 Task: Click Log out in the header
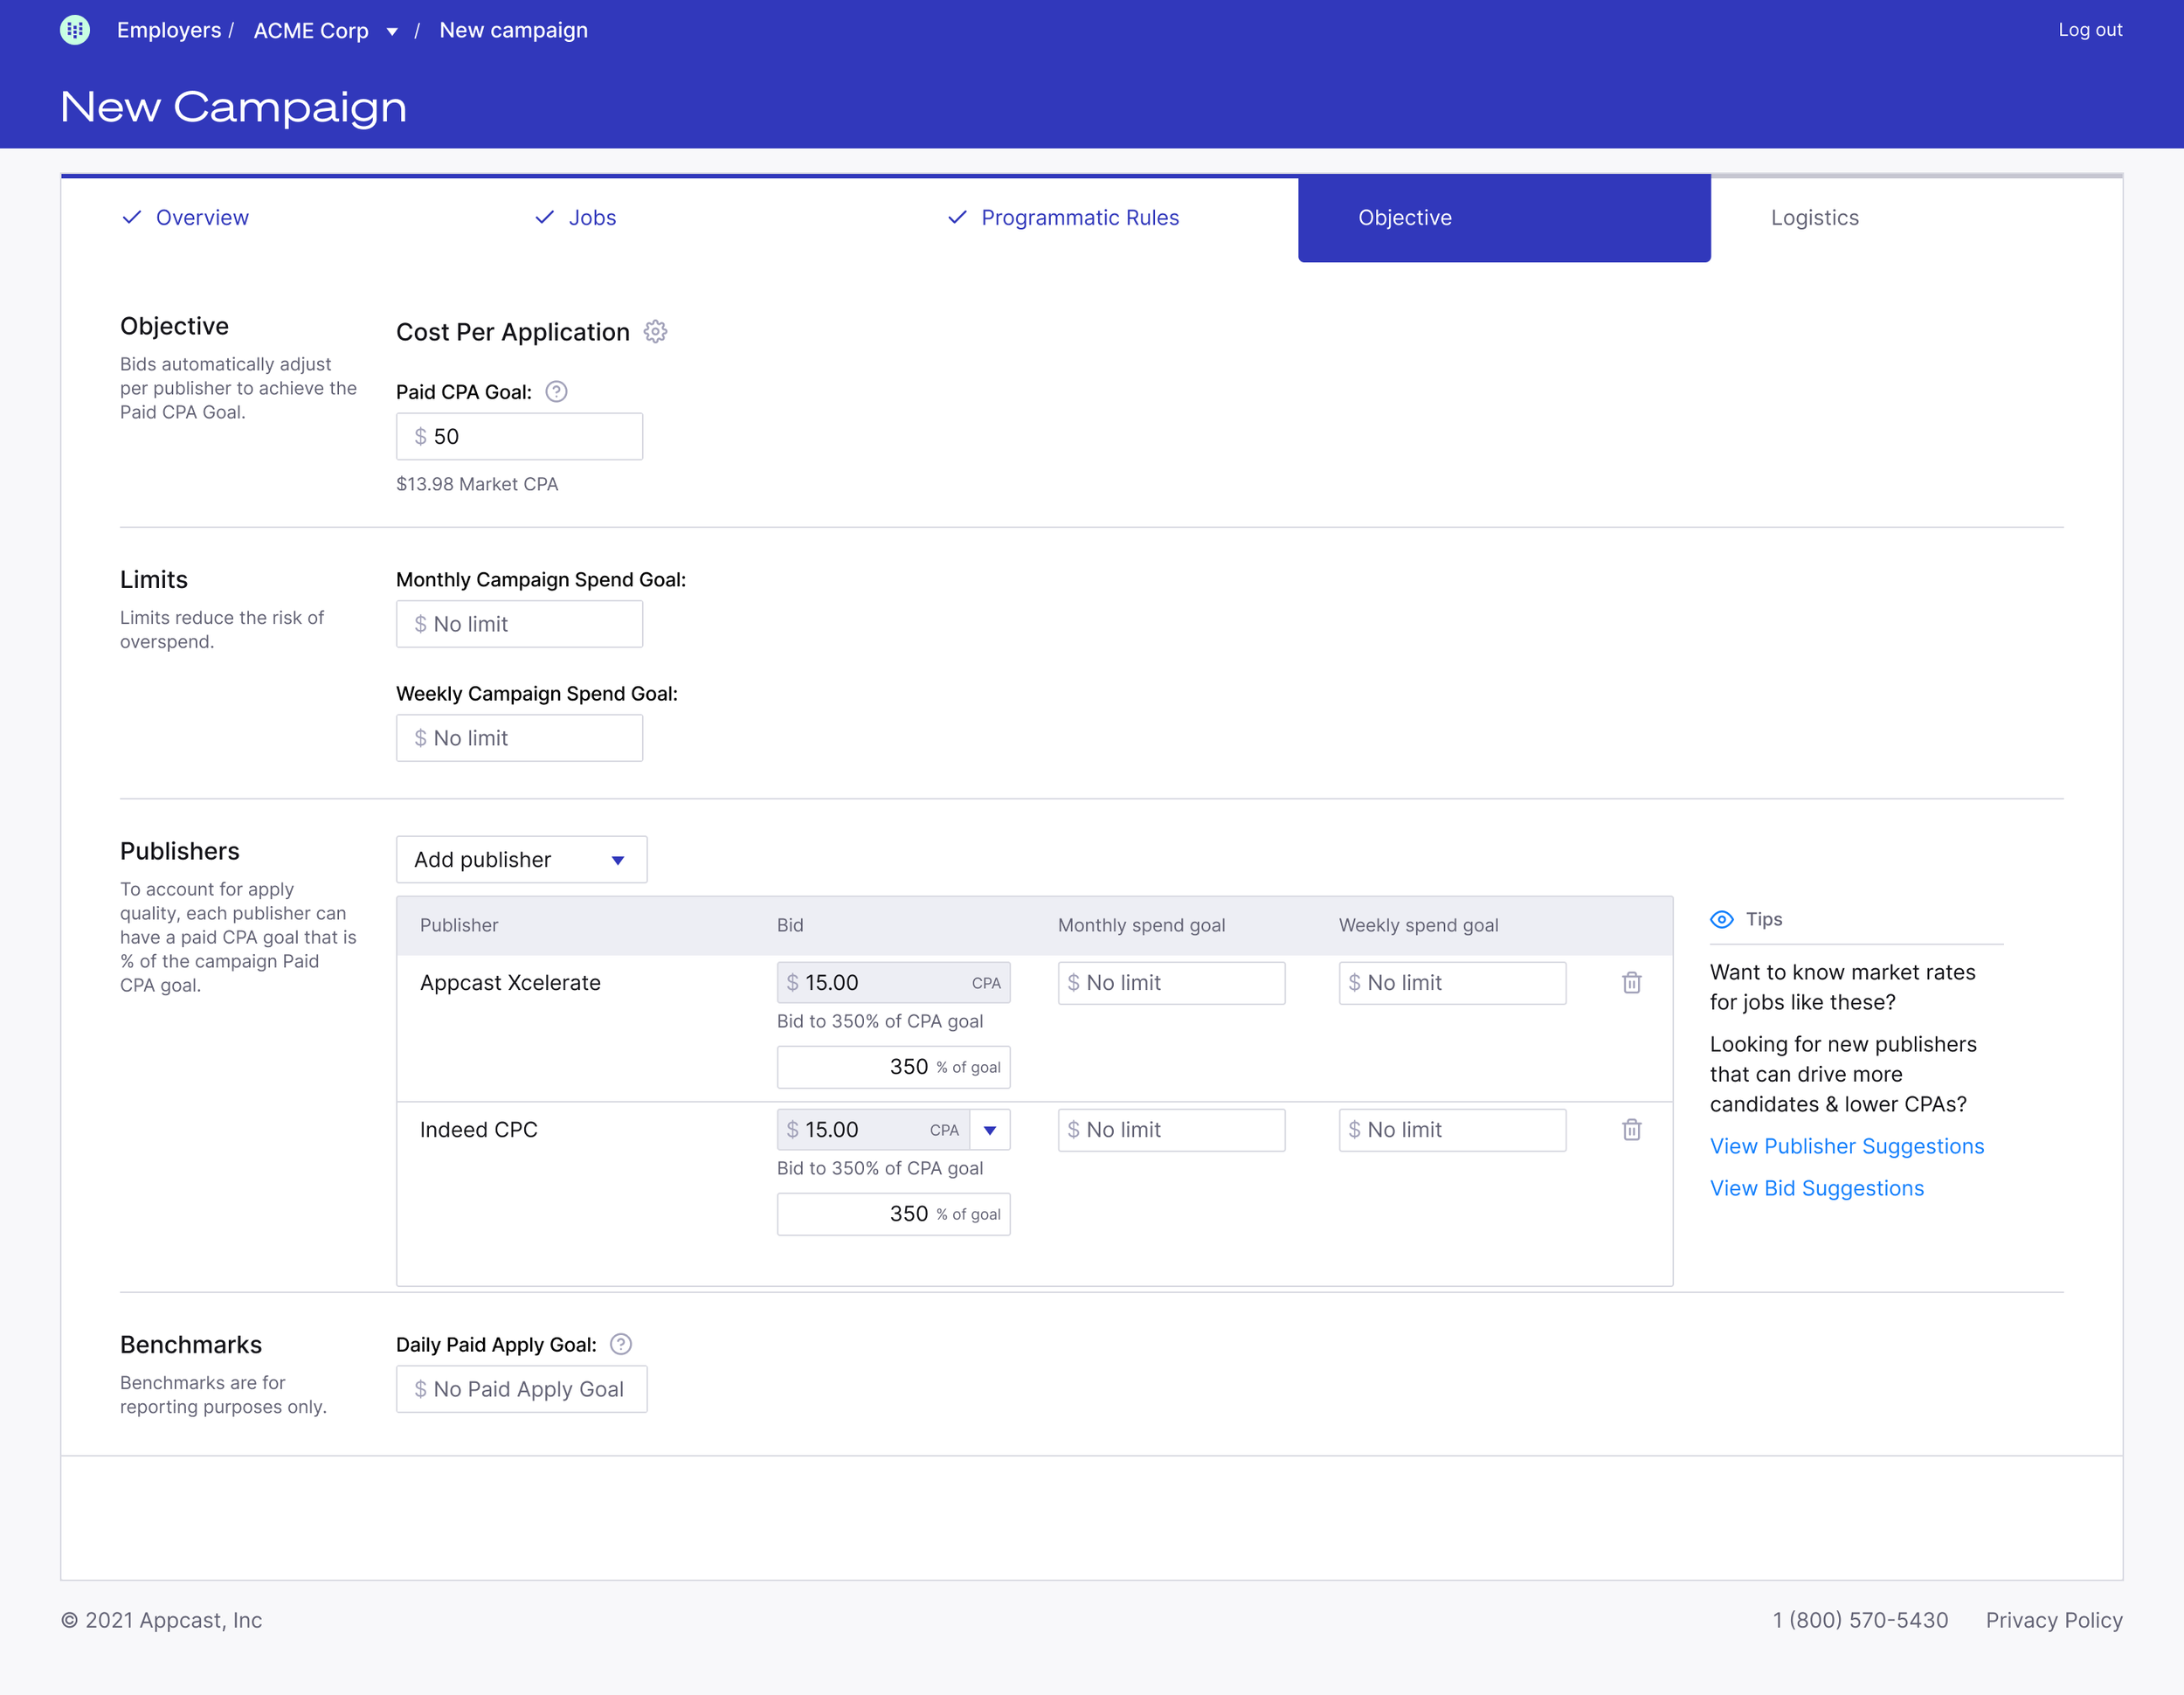click(x=2089, y=30)
